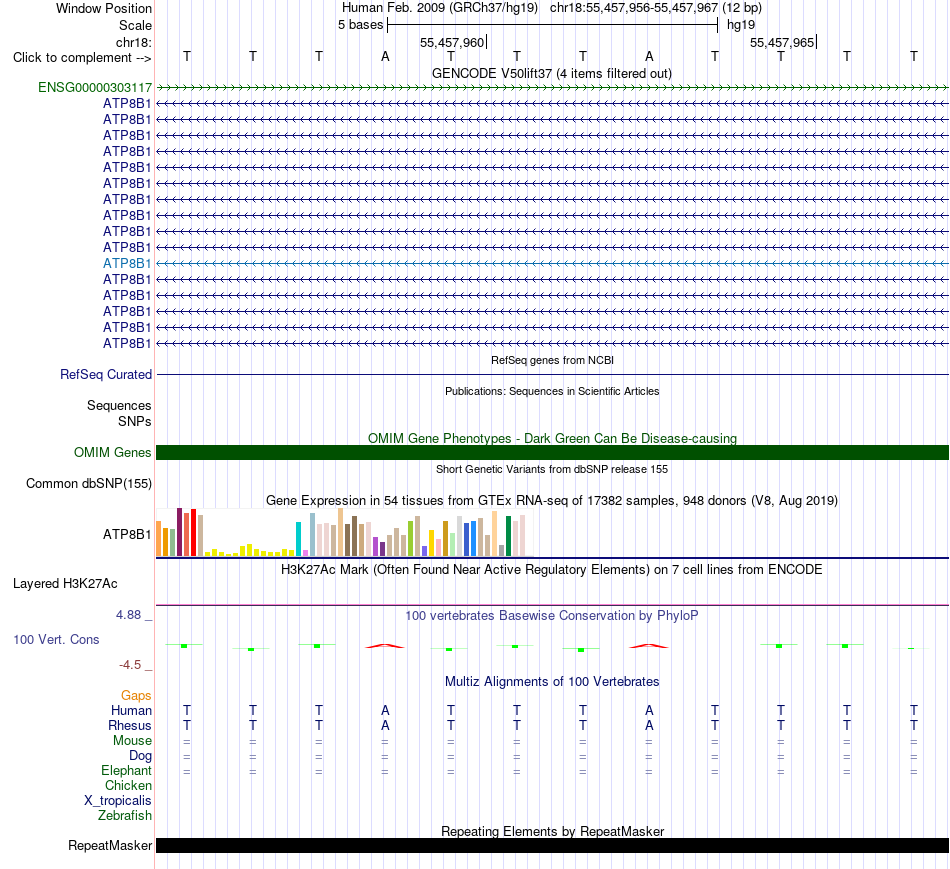This screenshot has width=950, height=869.
Task: Click the dark green GTEx expression bar
Action: tap(508, 536)
